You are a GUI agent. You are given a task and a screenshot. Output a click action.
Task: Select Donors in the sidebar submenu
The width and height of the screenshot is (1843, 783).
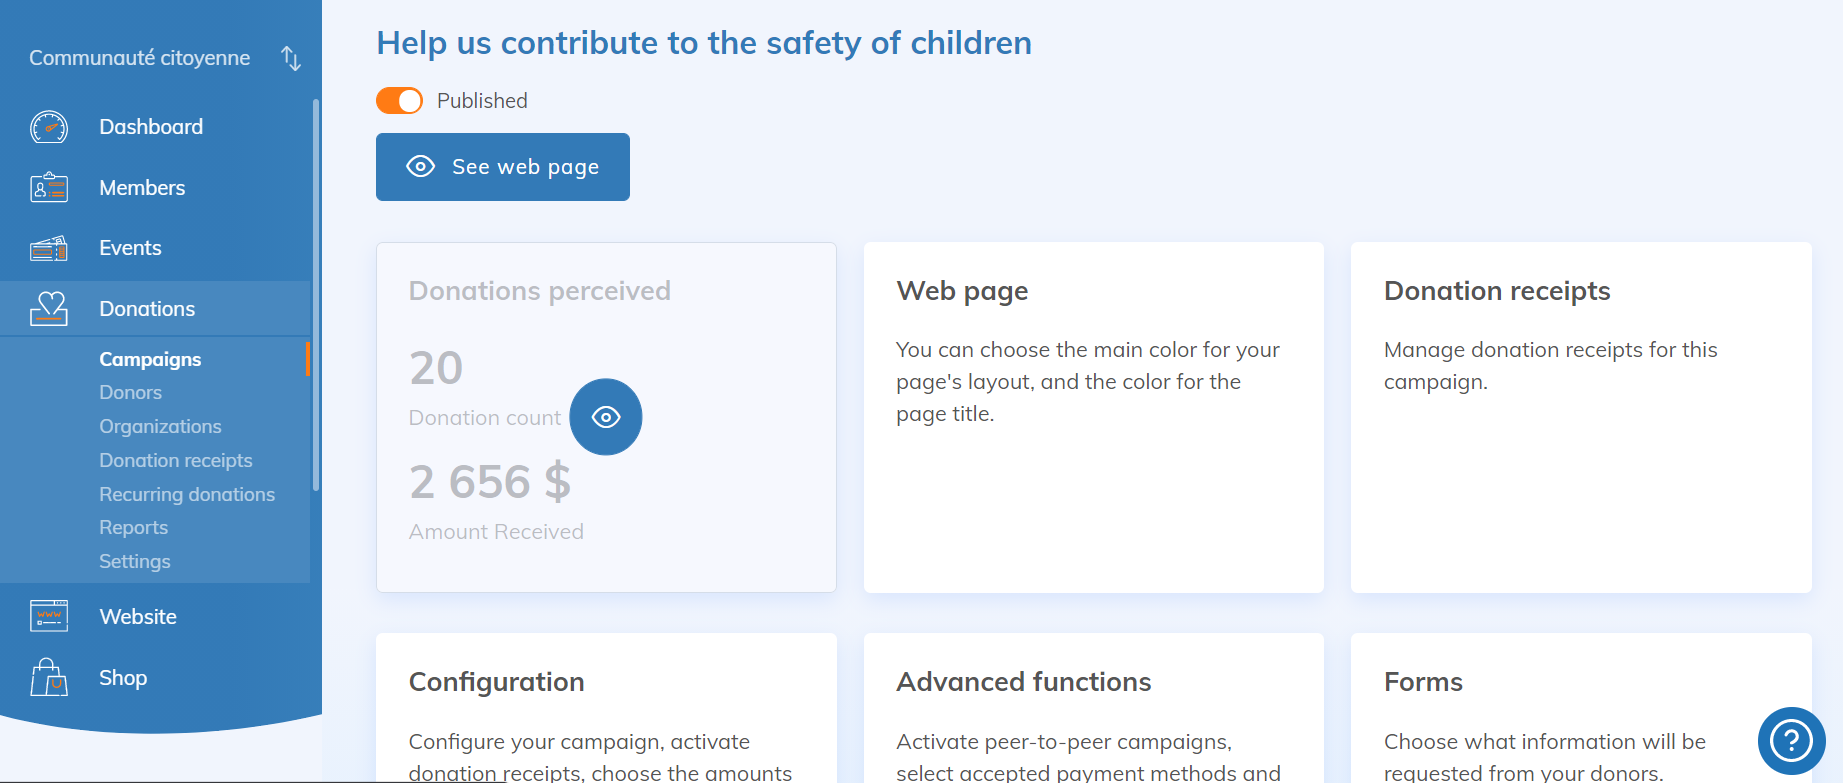tap(130, 393)
